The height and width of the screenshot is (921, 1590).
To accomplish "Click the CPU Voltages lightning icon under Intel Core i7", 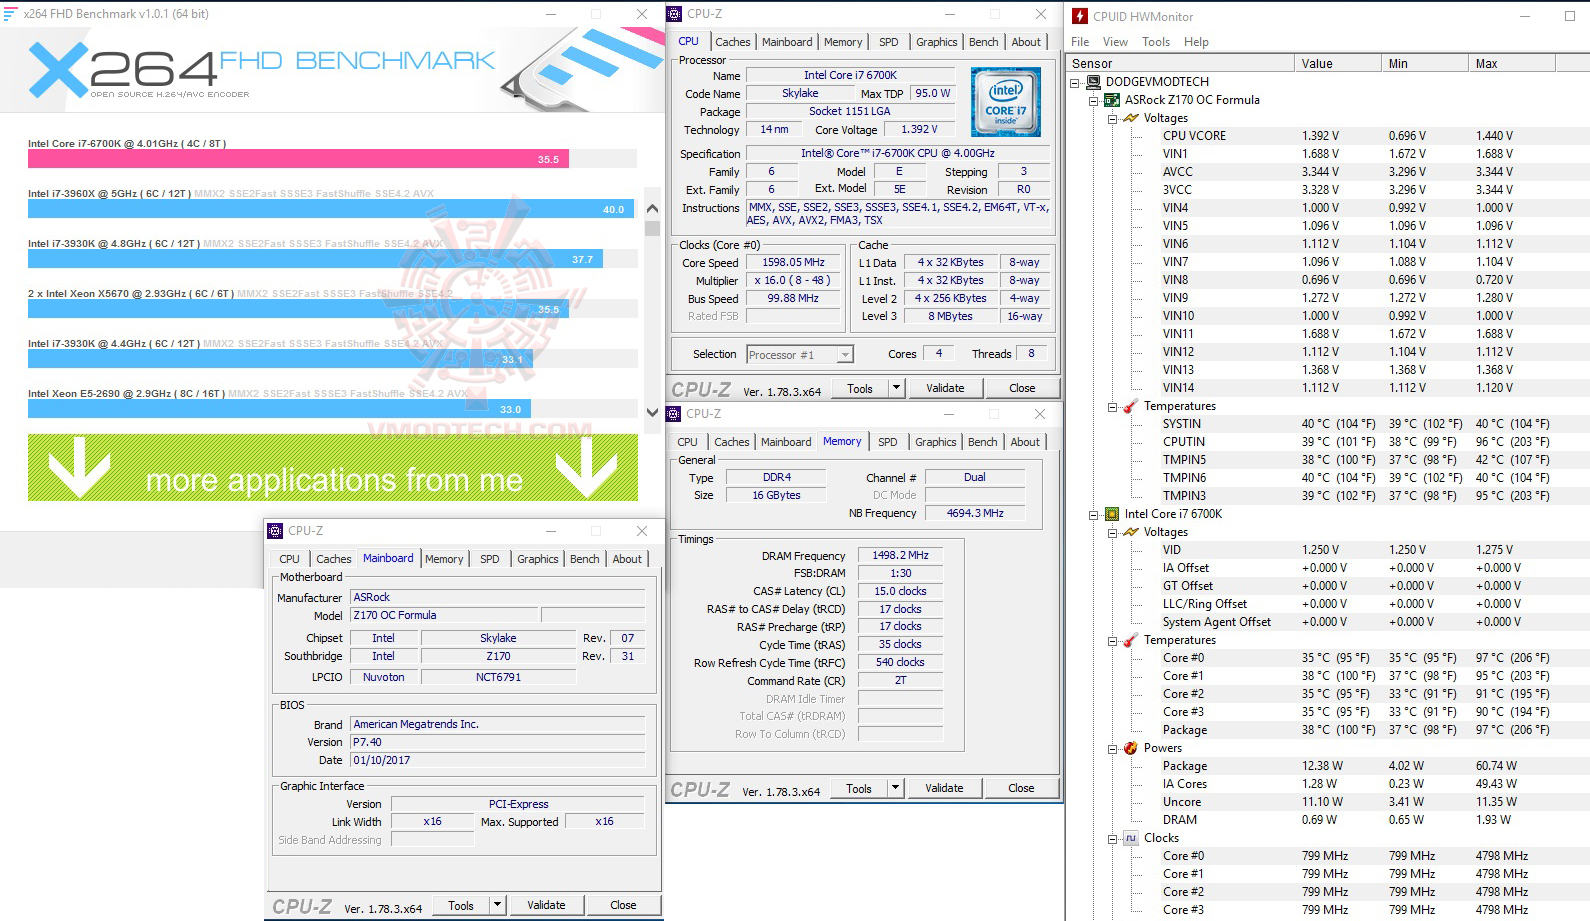I will (x=1131, y=532).
